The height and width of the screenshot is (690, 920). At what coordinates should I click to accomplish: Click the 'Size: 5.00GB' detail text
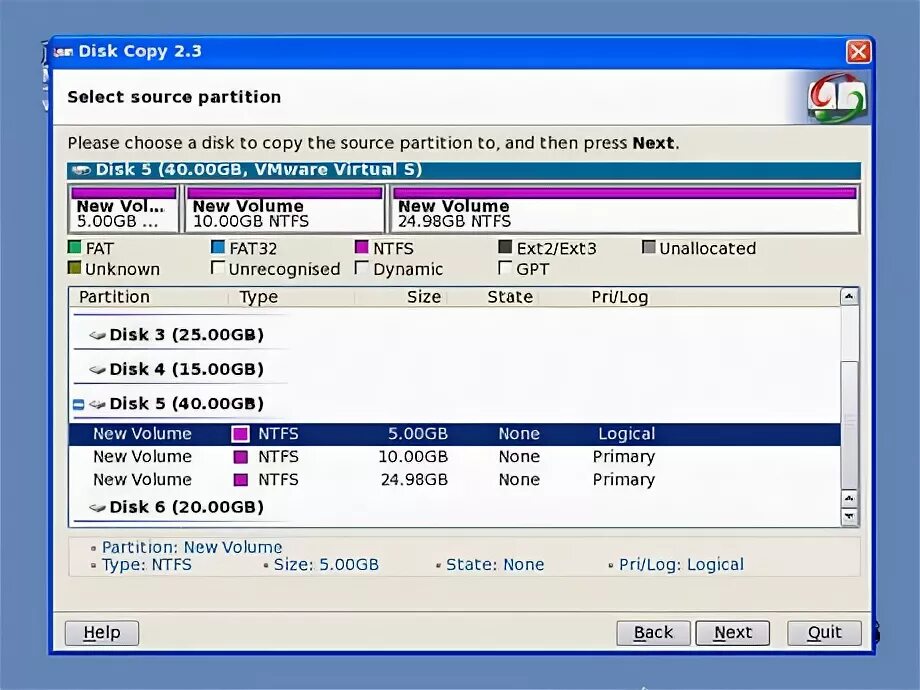coord(326,565)
